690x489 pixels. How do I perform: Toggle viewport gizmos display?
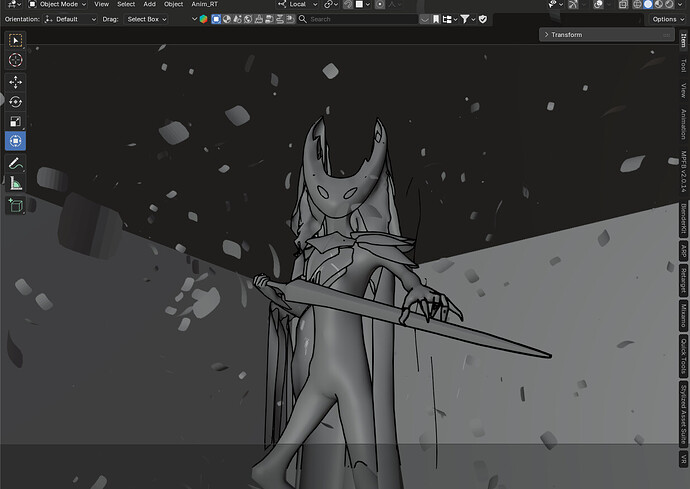coord(573,4)
